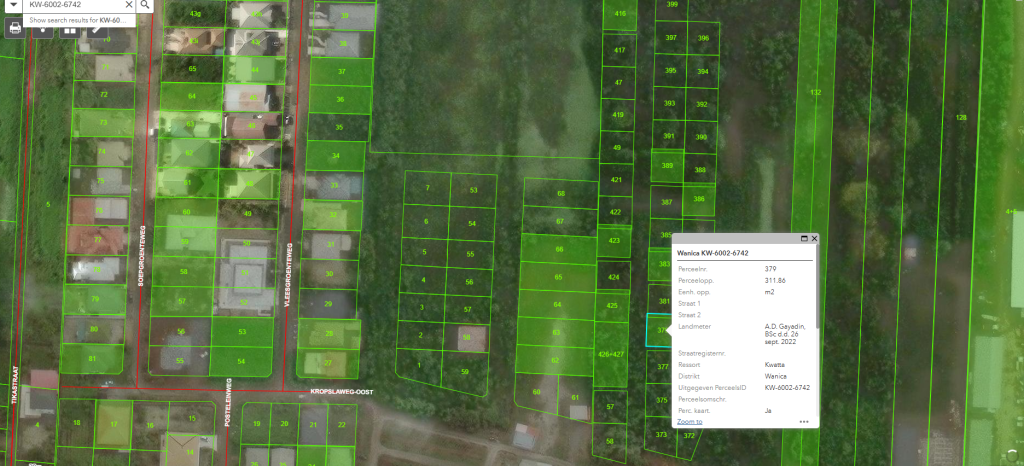Expand the search source dropdown arrow
The height and width of the screenshot is (466, 1024).
[12, 5]
